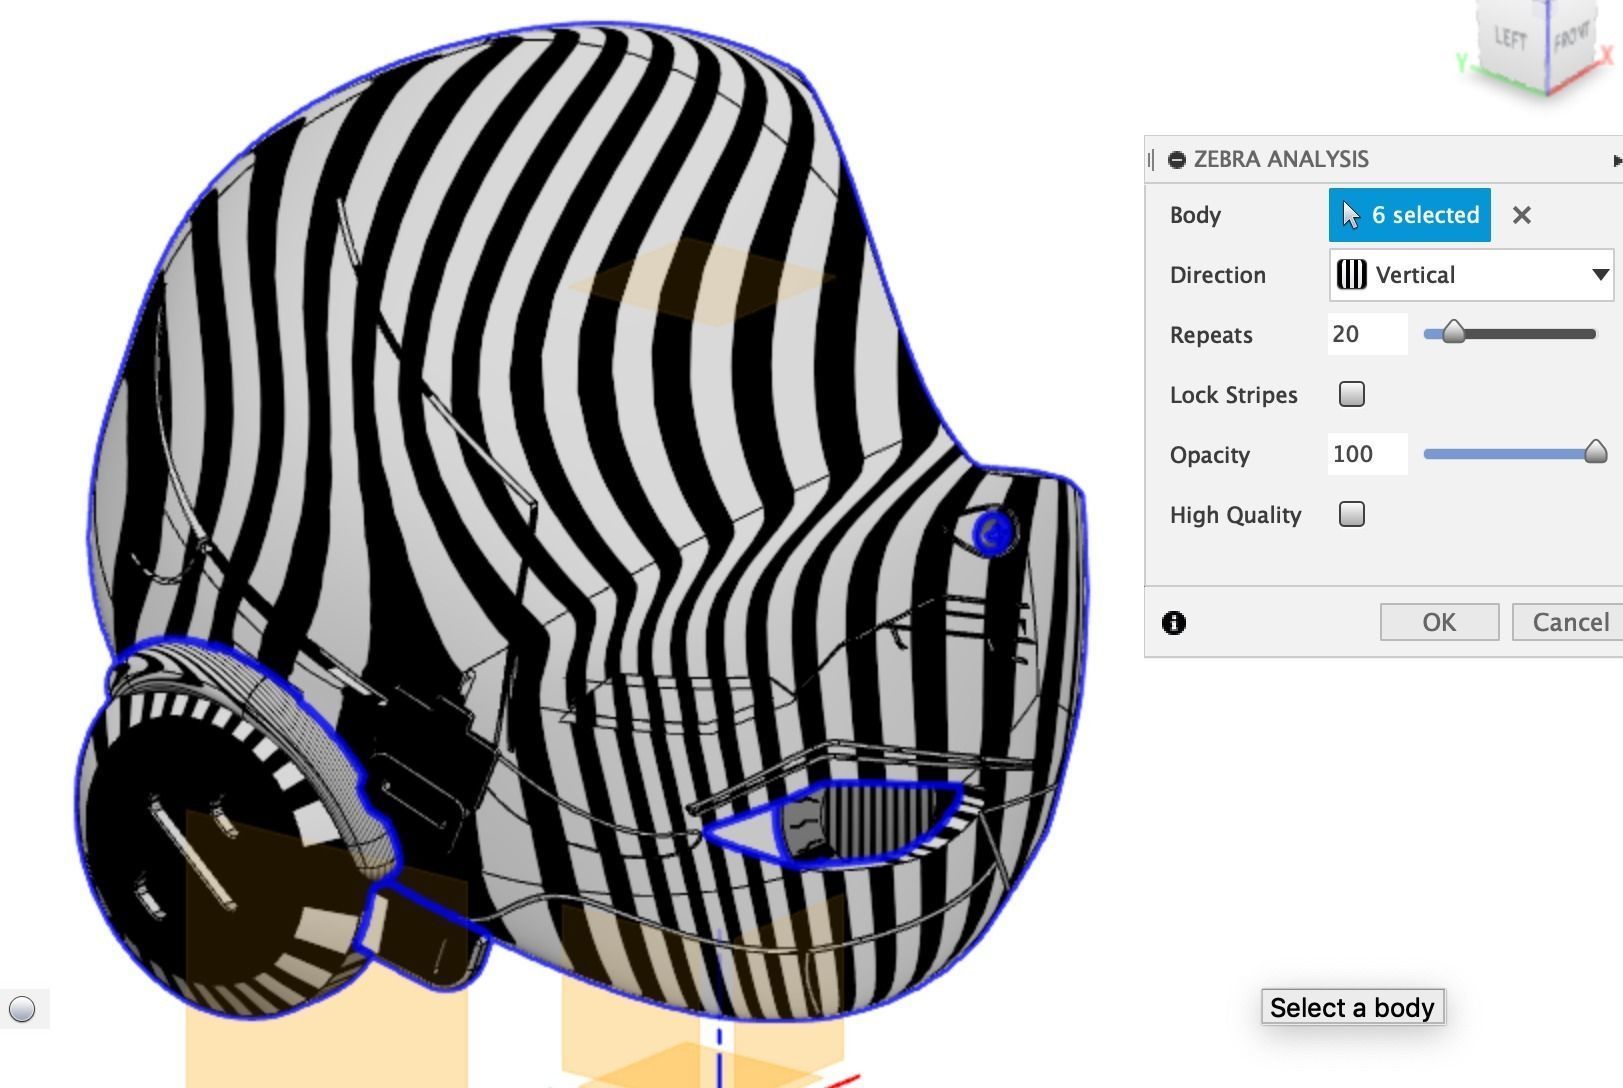
Task: Click the Repeats value field showing 20
Action: click(1367, 334)
